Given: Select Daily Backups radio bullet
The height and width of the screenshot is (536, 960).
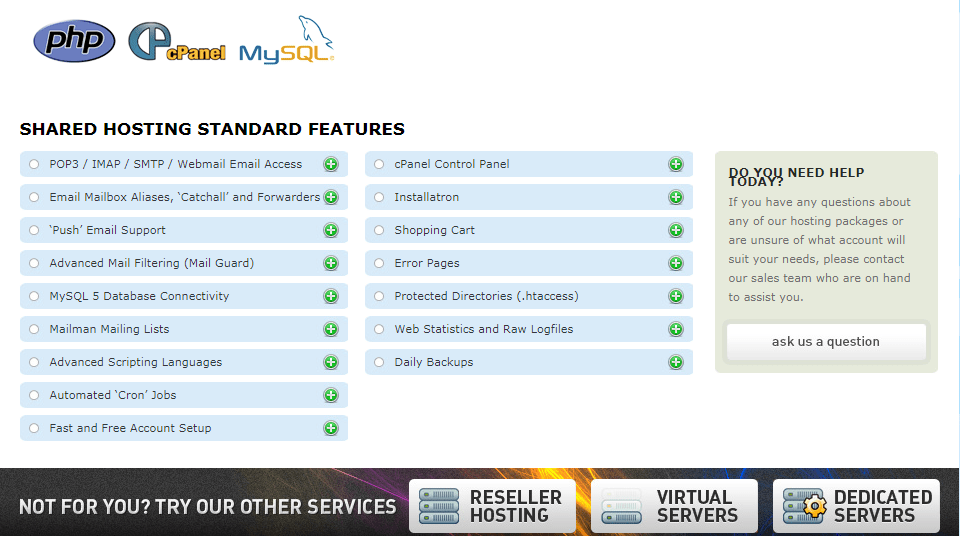Looking at the screenshot, I should [x=379, y=363].
